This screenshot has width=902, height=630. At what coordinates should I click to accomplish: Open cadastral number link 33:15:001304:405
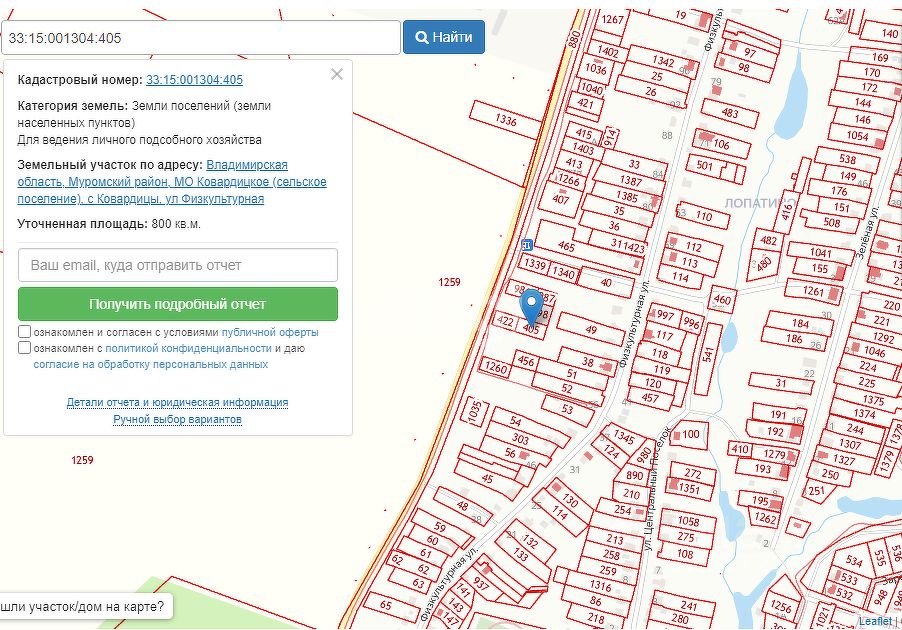click(x=194, y=80)
